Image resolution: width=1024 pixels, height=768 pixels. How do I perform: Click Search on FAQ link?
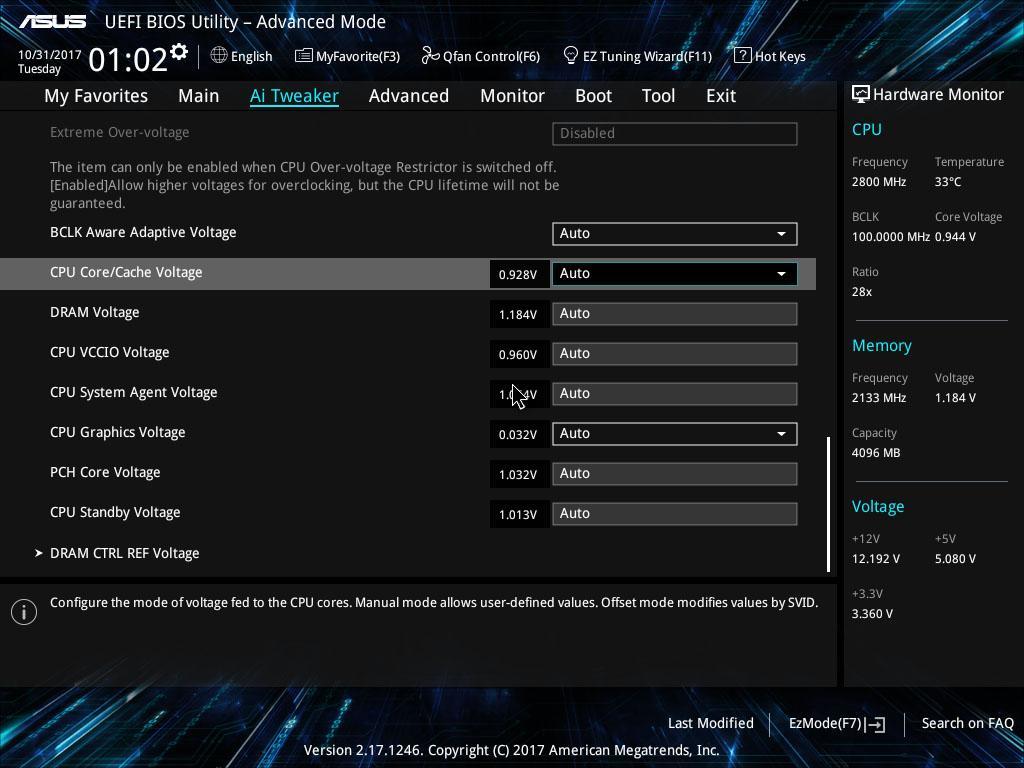[x=967, y=724]
